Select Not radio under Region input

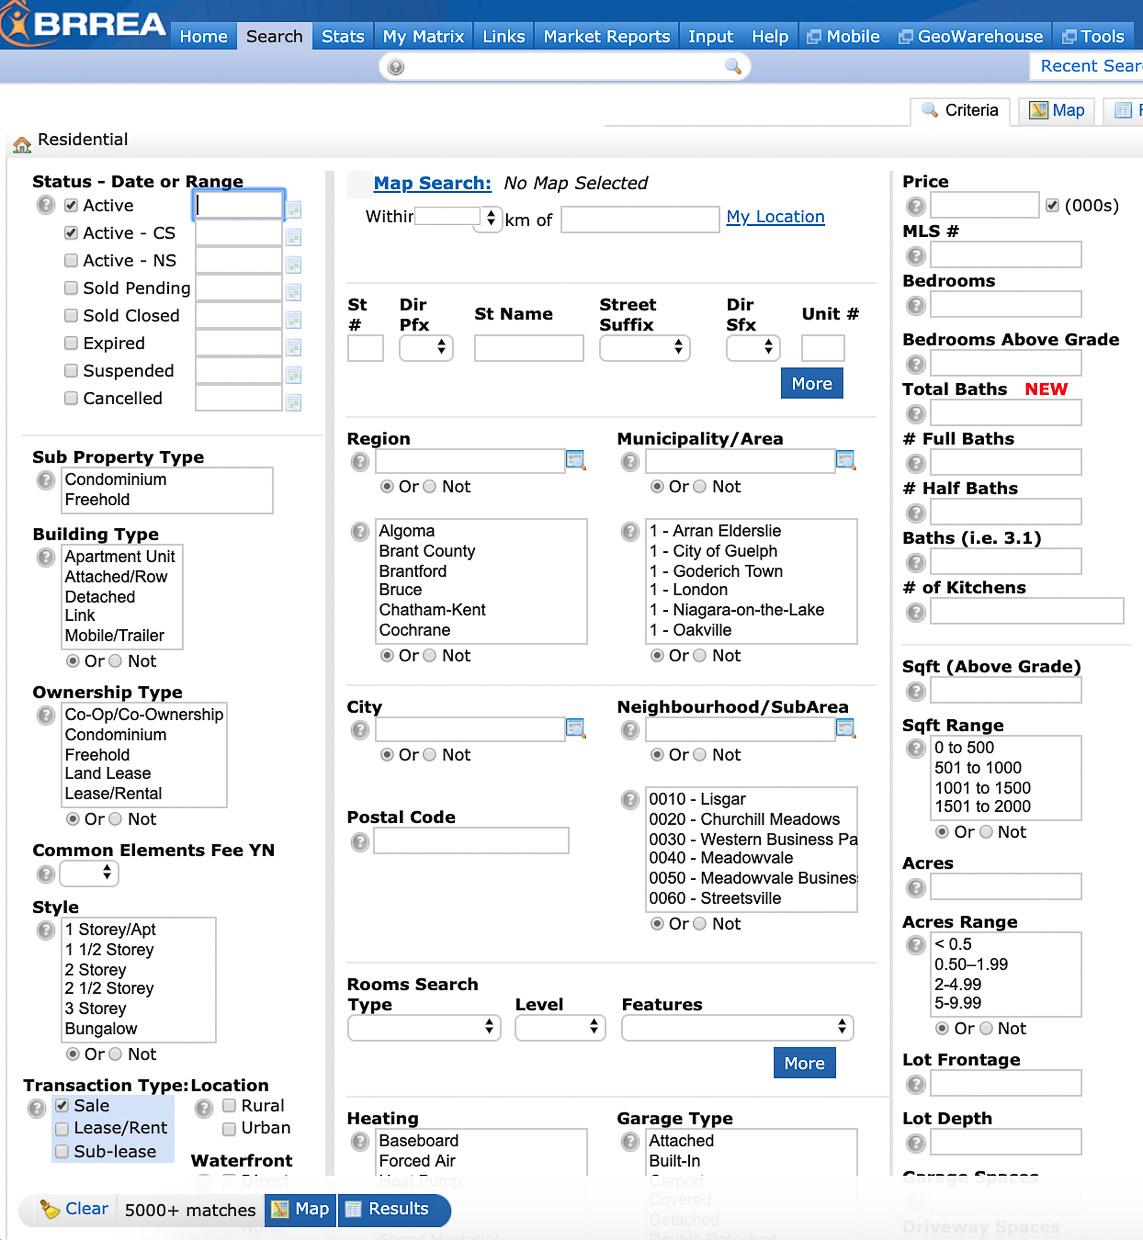(430, 487)
